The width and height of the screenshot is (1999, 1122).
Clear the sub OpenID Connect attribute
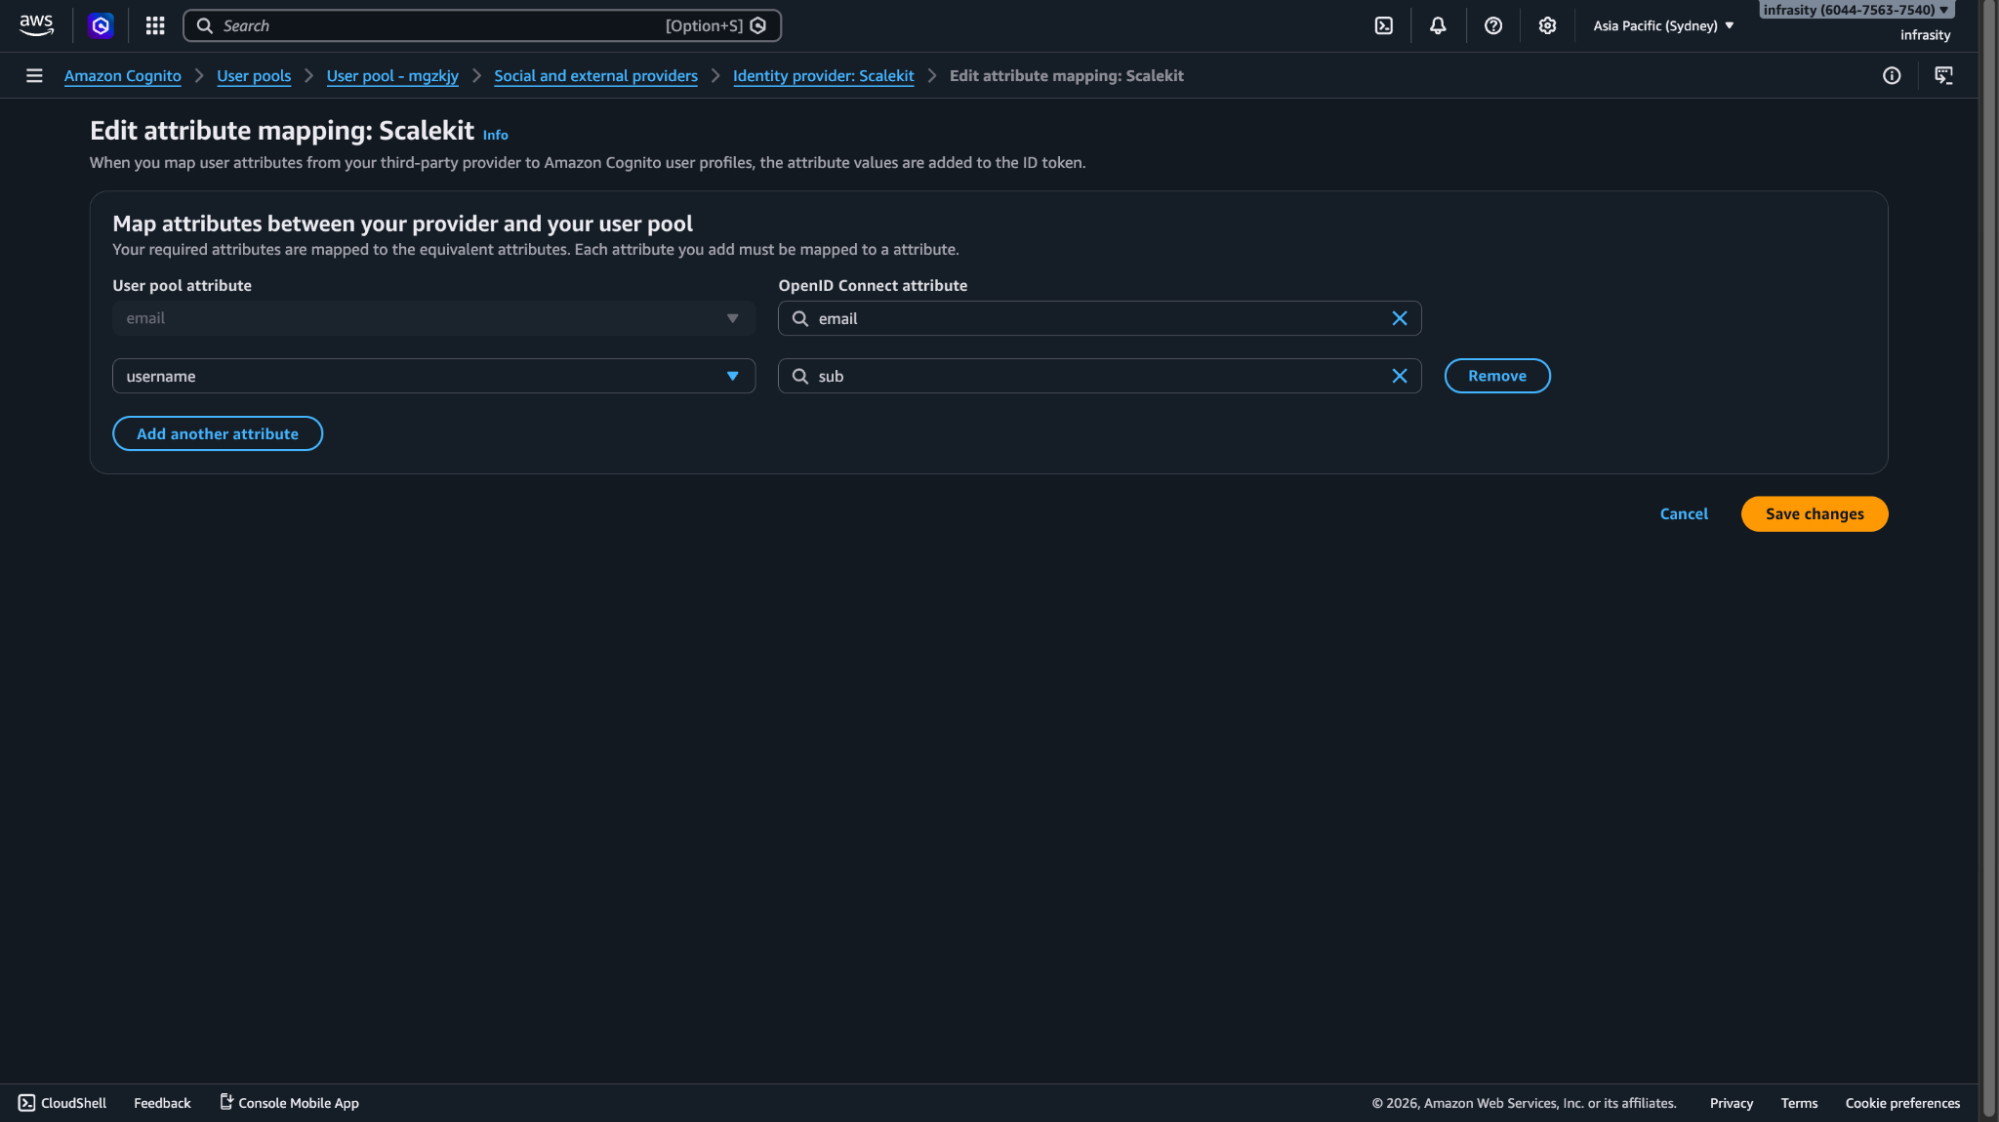click(x=1399, y=376)
